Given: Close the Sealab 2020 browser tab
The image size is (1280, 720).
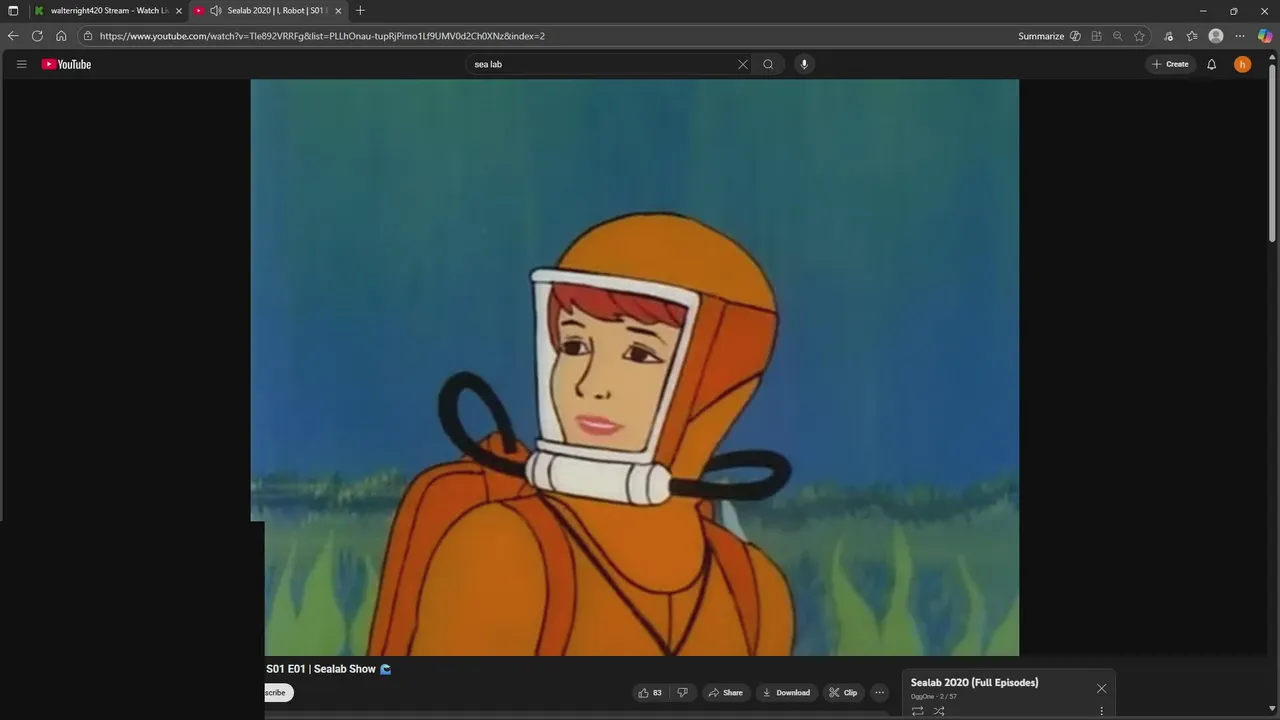Looking at the screenshot, I should [x=338, y=10].
